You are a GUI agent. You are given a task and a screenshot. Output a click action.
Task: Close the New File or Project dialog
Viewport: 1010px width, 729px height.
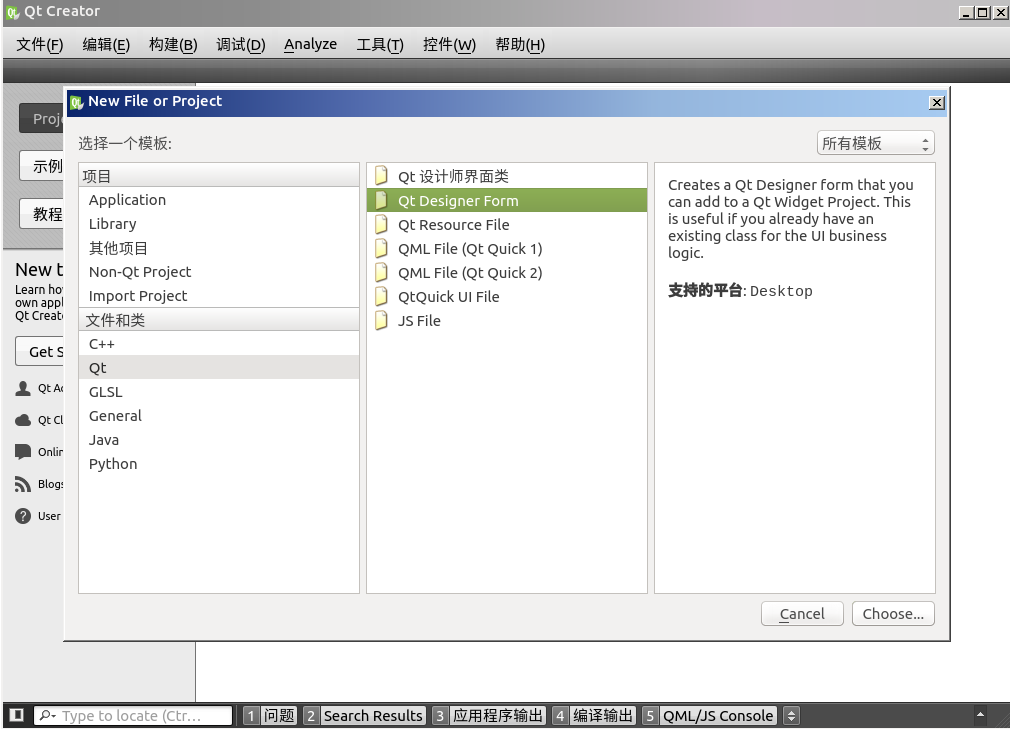937,102
